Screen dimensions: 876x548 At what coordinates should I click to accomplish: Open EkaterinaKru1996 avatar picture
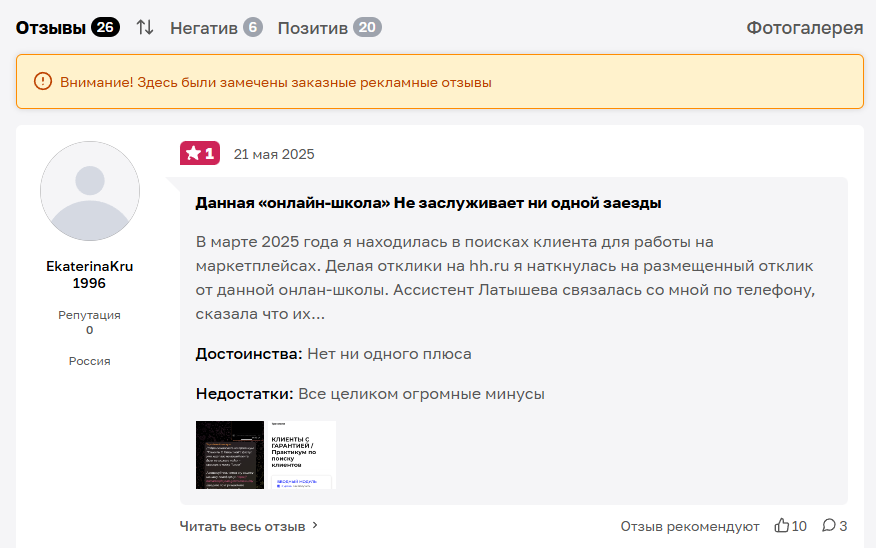tap(90, 191)
